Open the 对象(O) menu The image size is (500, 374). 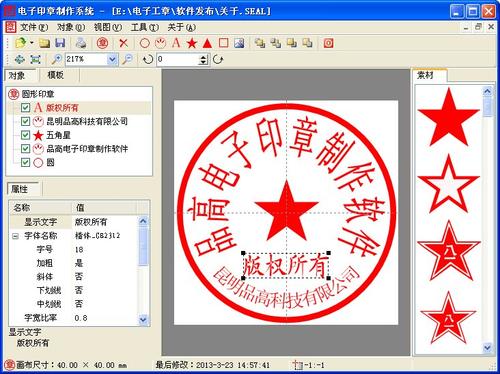point(71,27)
